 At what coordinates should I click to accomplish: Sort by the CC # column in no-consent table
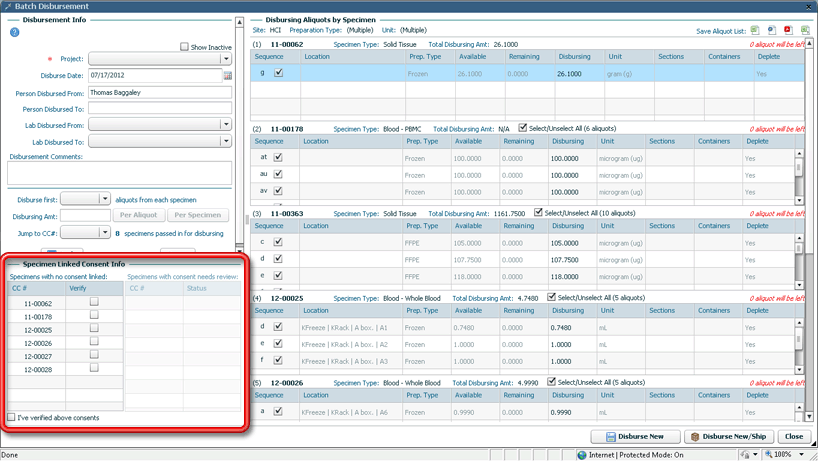click(36, 288)
